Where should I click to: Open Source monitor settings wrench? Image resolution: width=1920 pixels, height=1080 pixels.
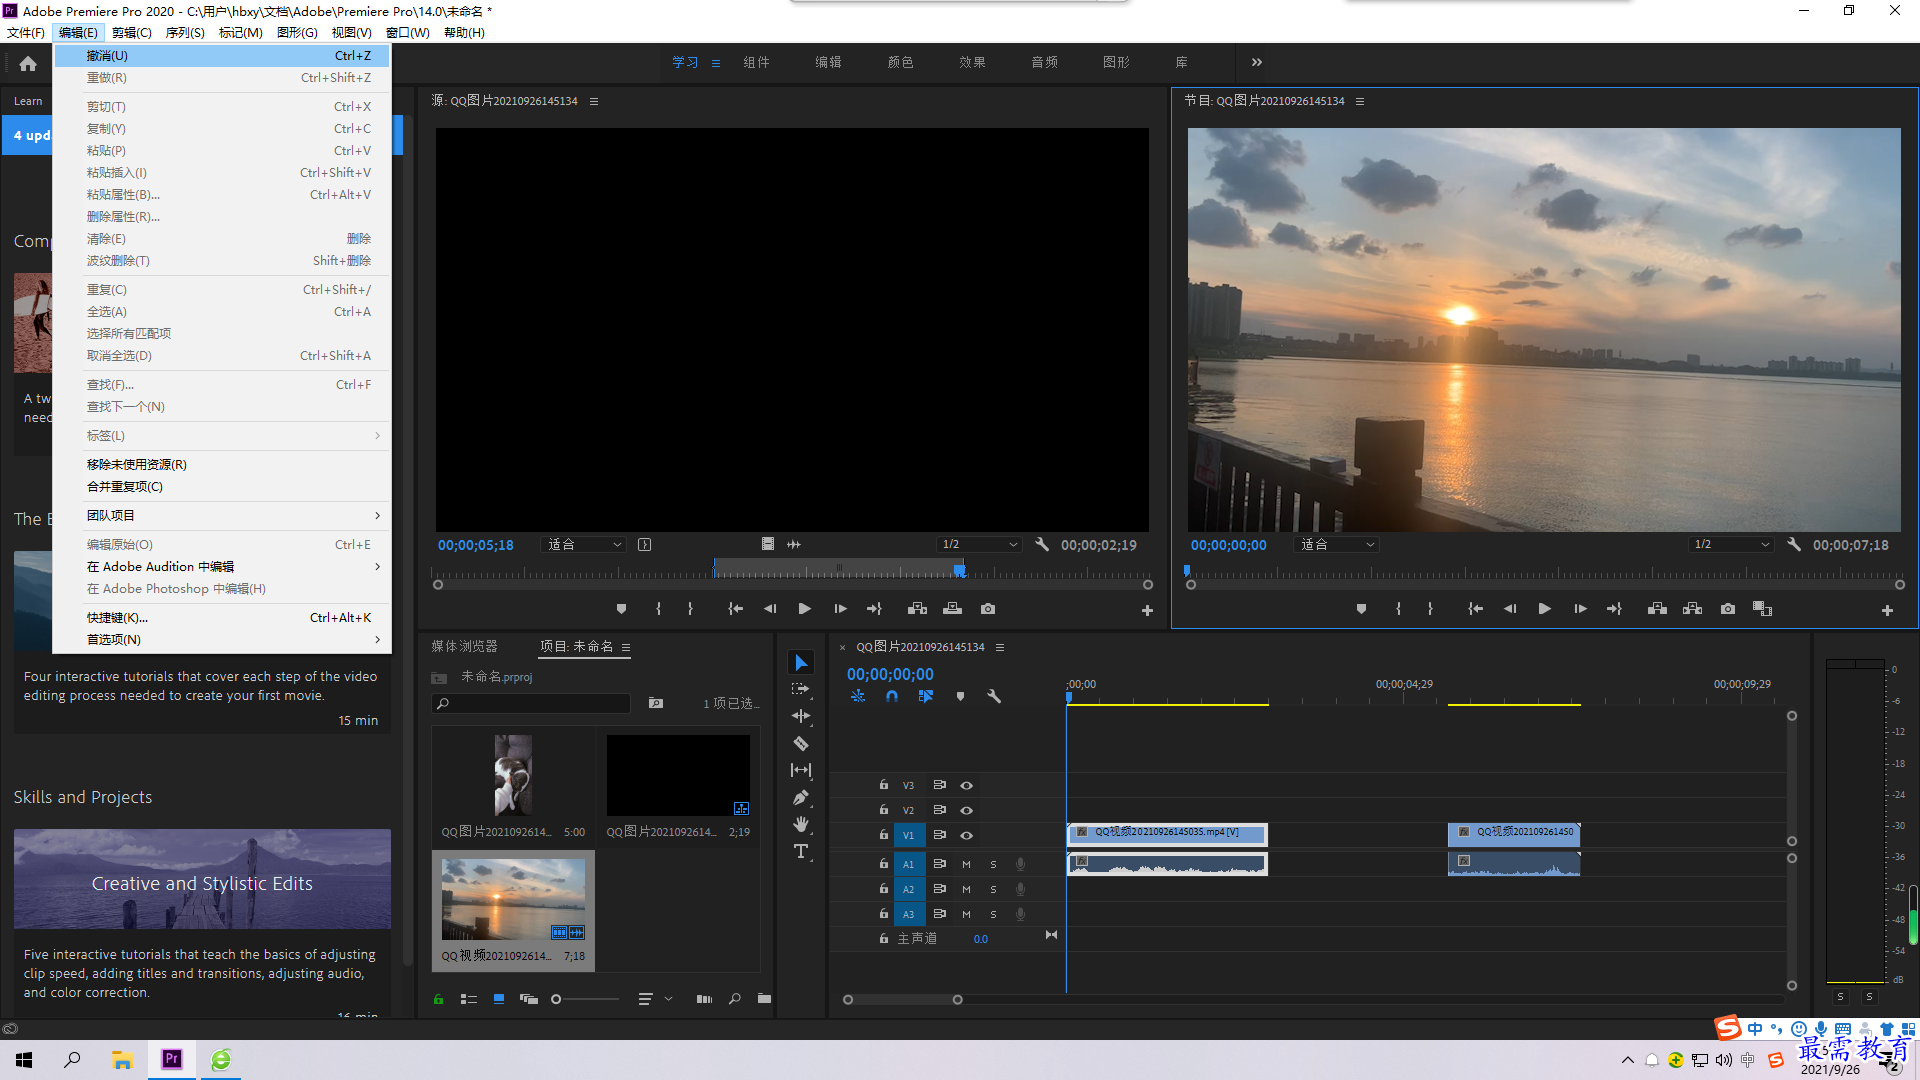tap(1042, 545)
